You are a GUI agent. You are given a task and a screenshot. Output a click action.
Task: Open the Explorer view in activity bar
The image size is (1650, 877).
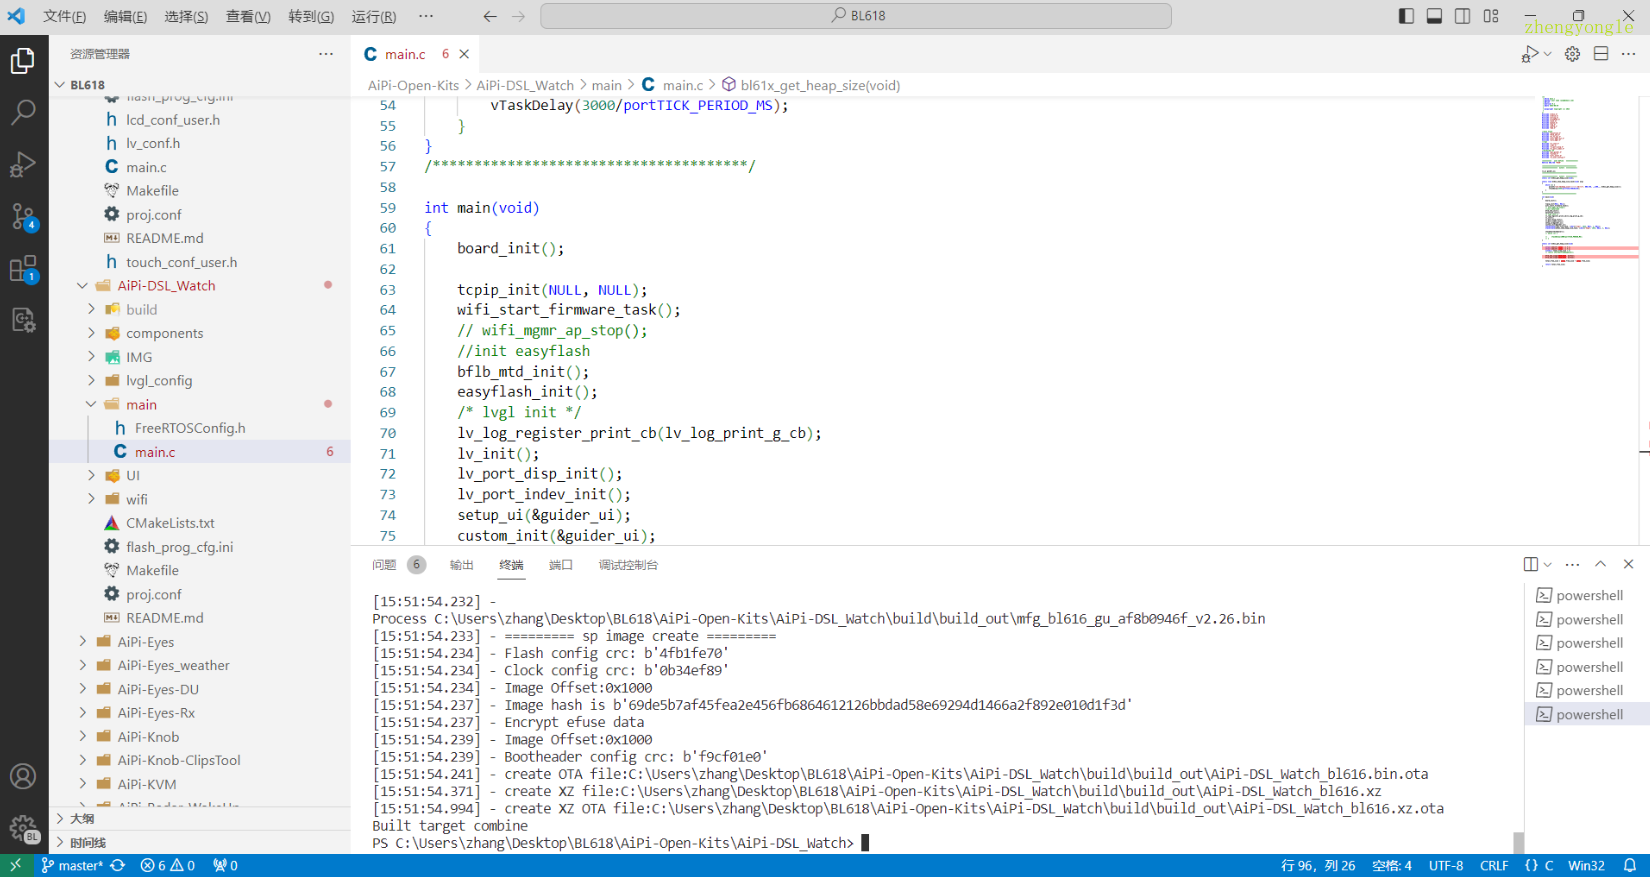[x=23, y=61]
